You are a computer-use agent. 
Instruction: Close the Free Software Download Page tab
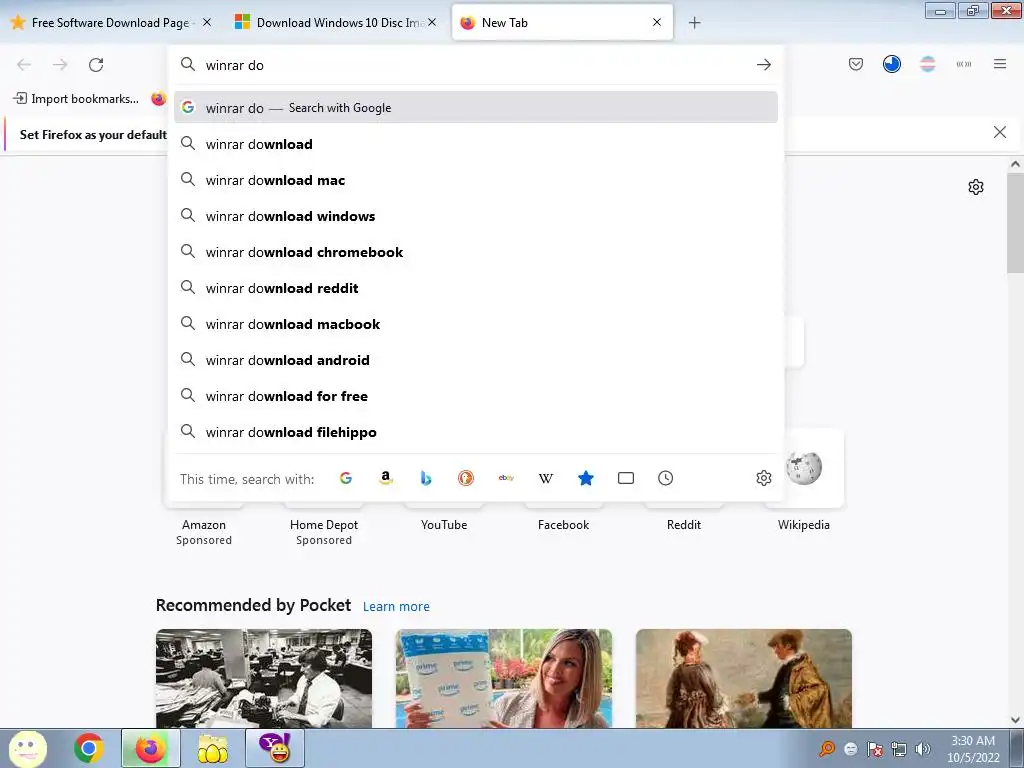click(x=207, y=22)
